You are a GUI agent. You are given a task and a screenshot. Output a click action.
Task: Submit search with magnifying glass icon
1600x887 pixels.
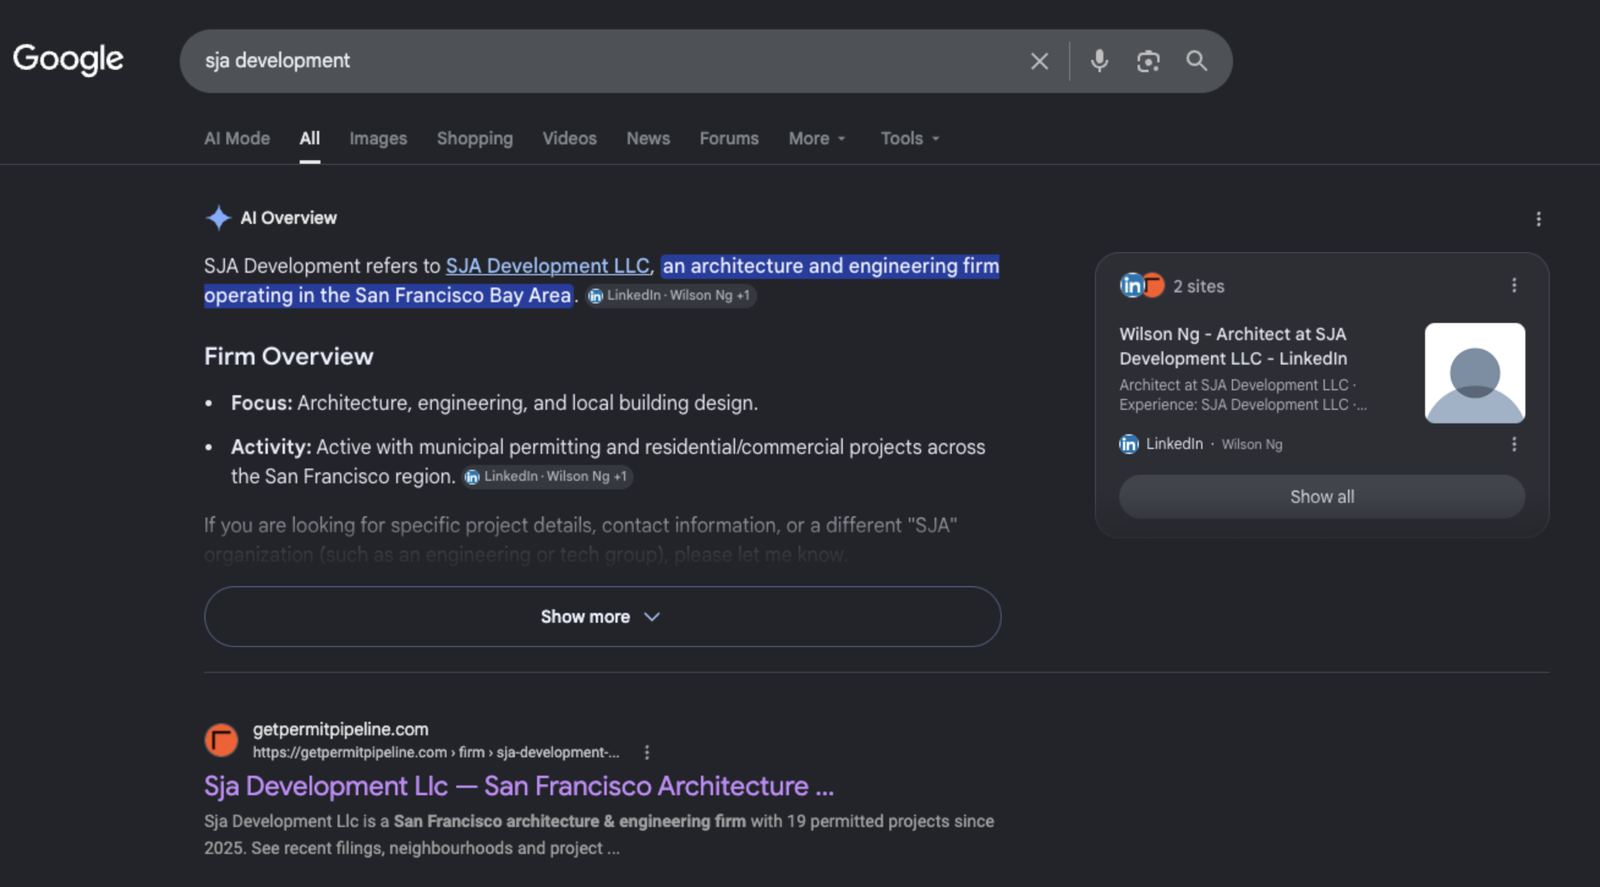click(x=1196, y=61)
